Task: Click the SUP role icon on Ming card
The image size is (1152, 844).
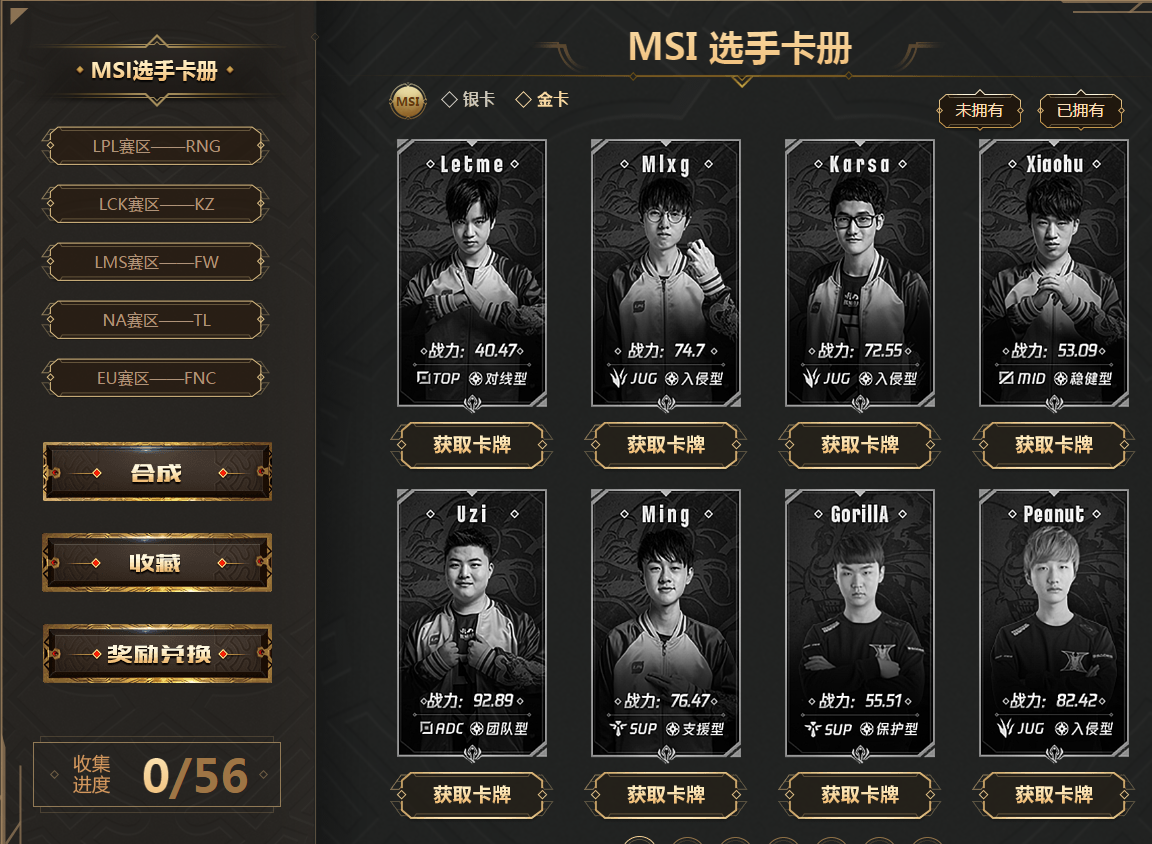Action: point(618,728)
